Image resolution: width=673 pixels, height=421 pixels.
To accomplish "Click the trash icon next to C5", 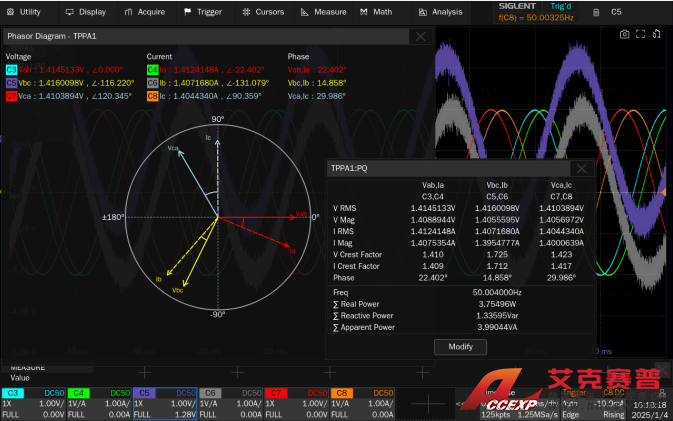I will (597, 12).
